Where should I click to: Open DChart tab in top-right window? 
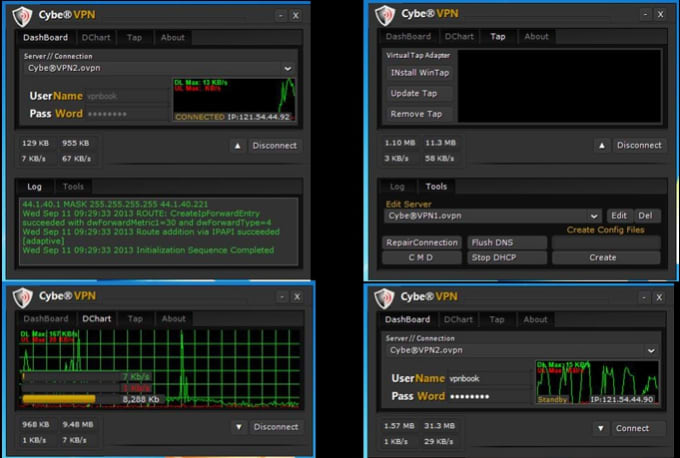(459, 37)
